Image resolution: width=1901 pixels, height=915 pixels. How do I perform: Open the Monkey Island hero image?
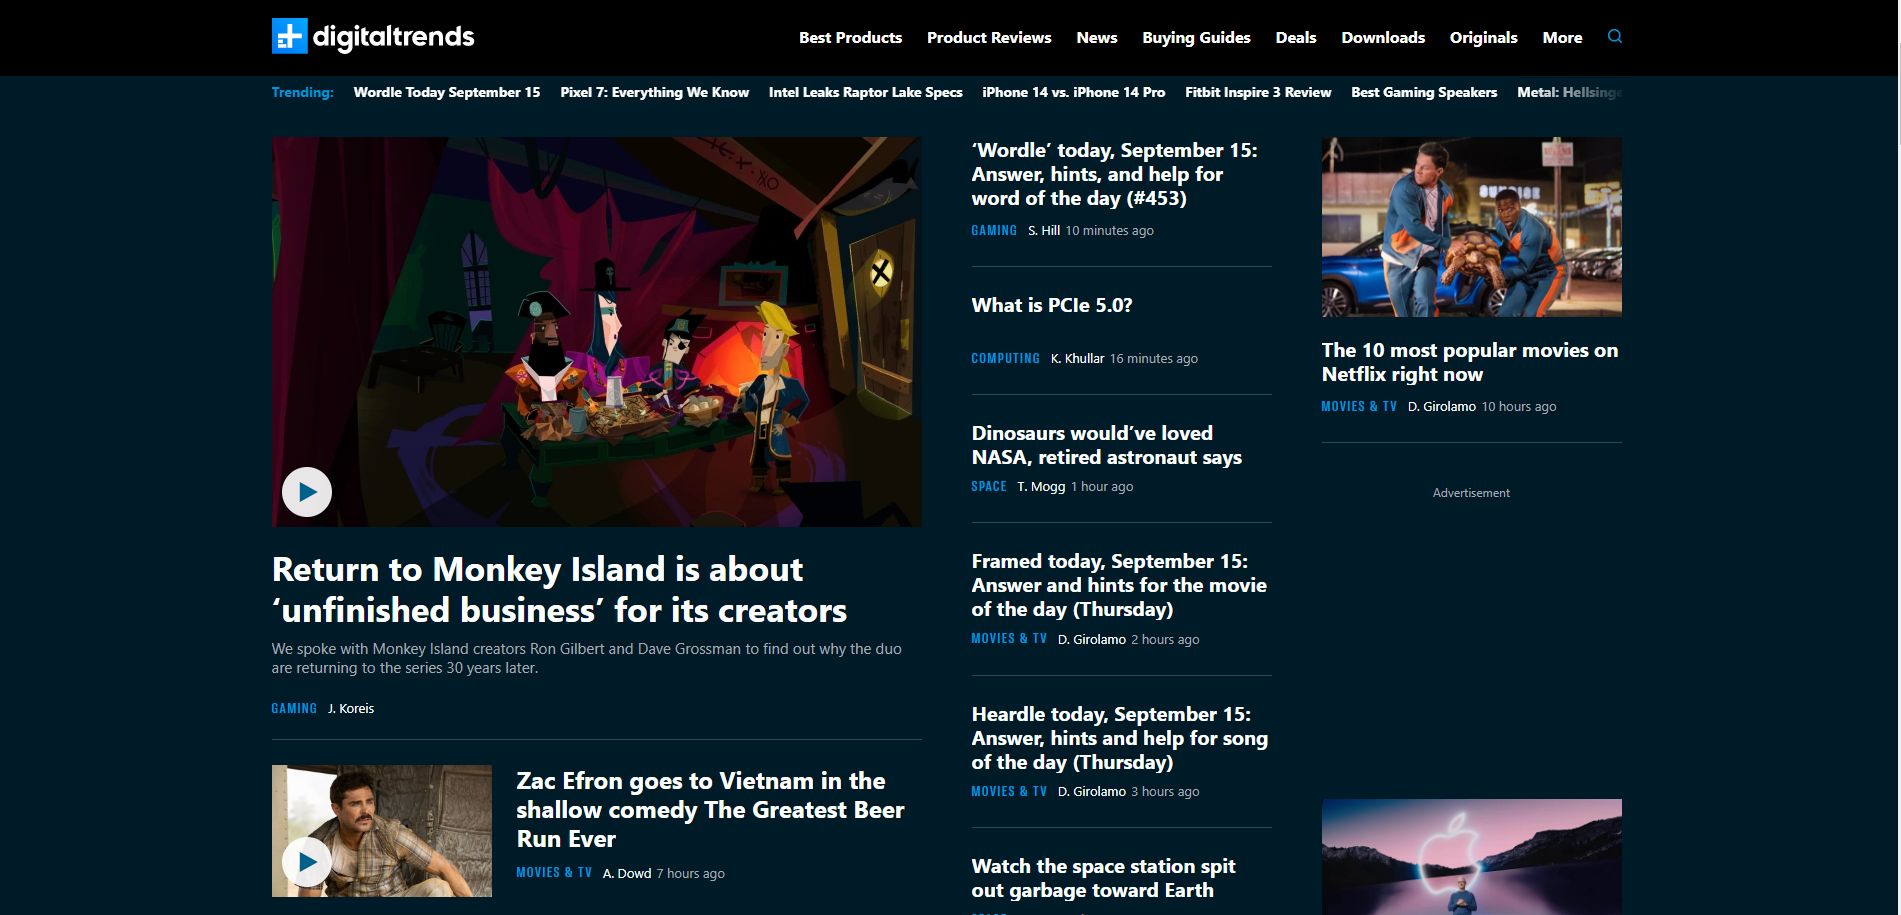pyautogui.click(x=597, y=332)
